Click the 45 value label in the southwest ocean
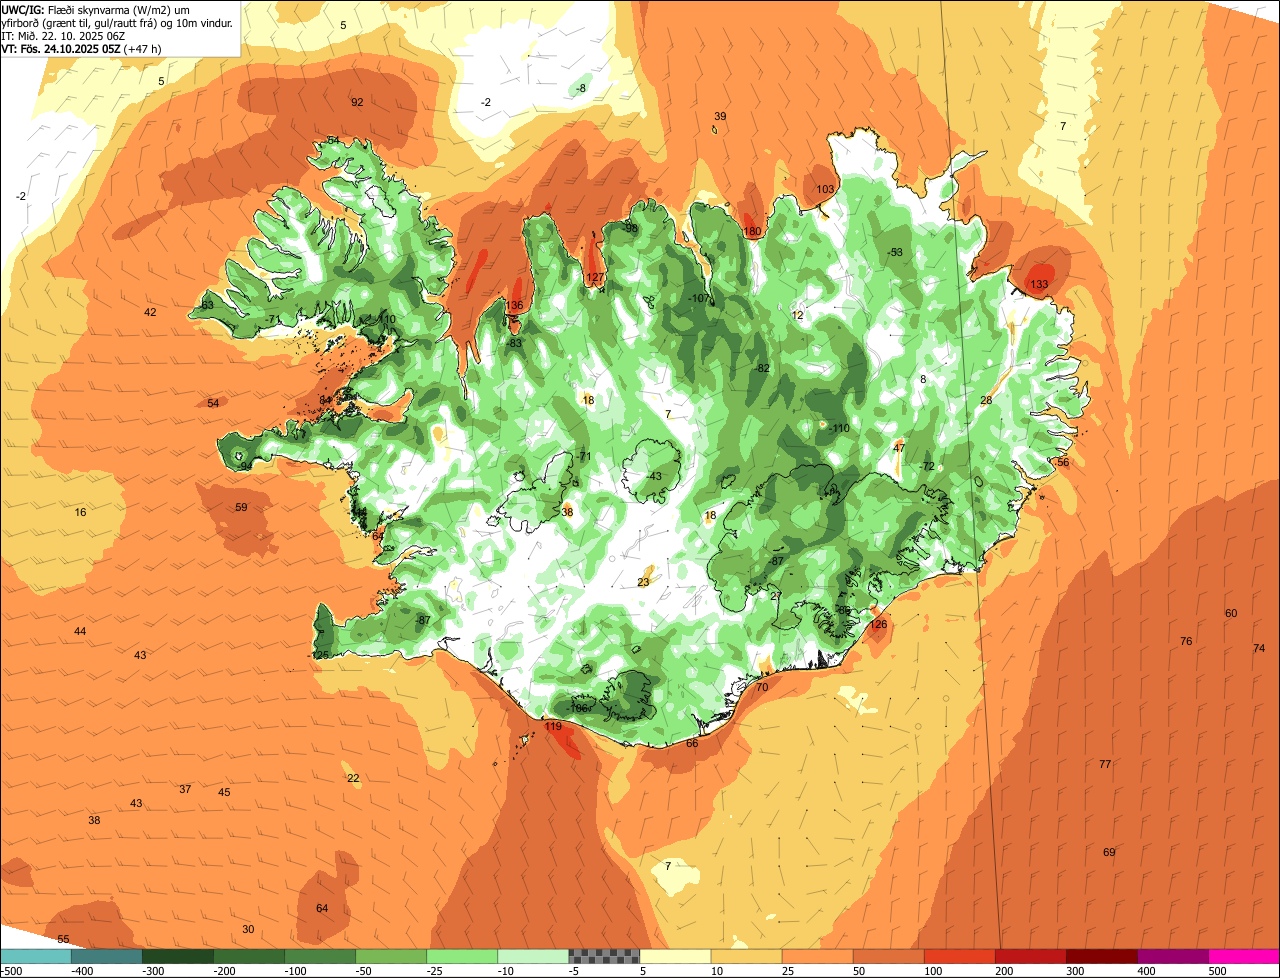Screen dimensions: 1280x978 coord(224,792)
